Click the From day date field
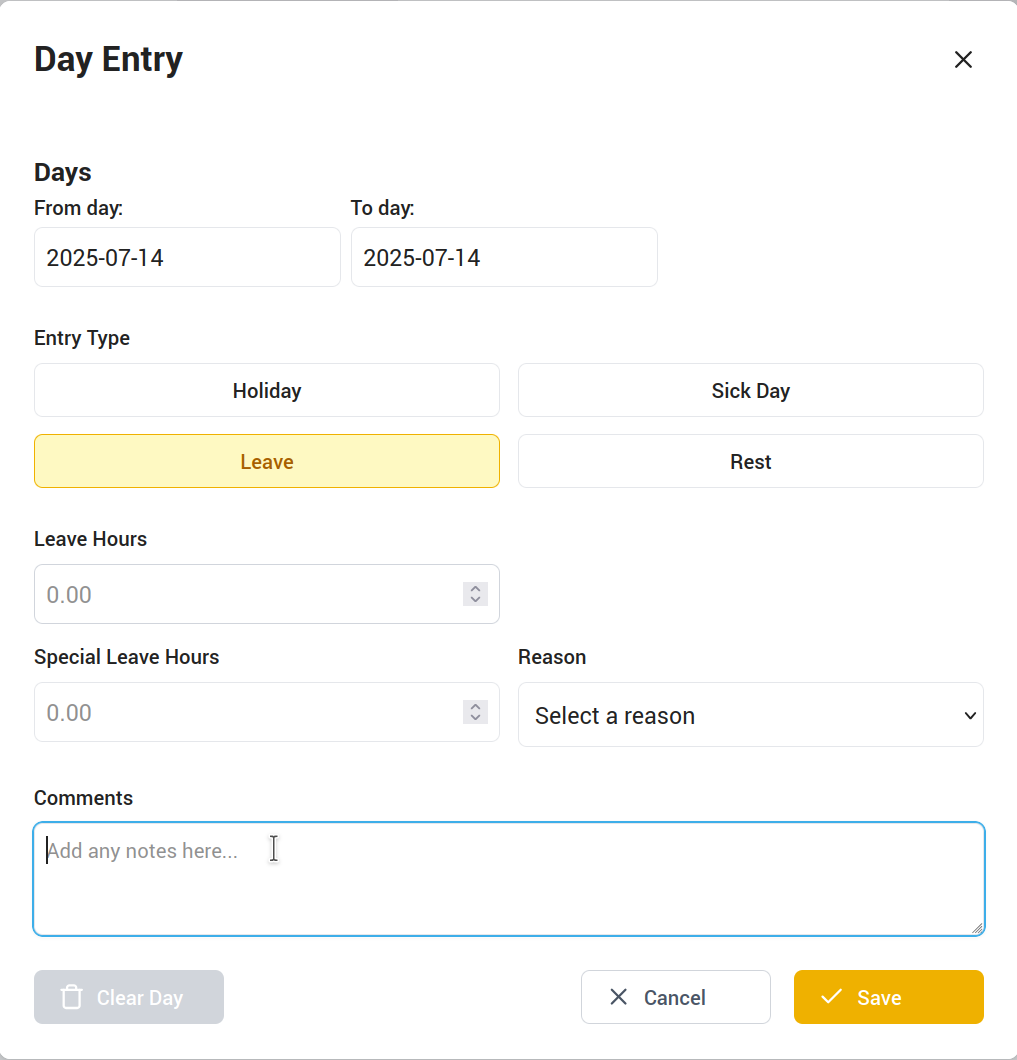Viewport: 1017px width, 1060px height. coord(187,257)
